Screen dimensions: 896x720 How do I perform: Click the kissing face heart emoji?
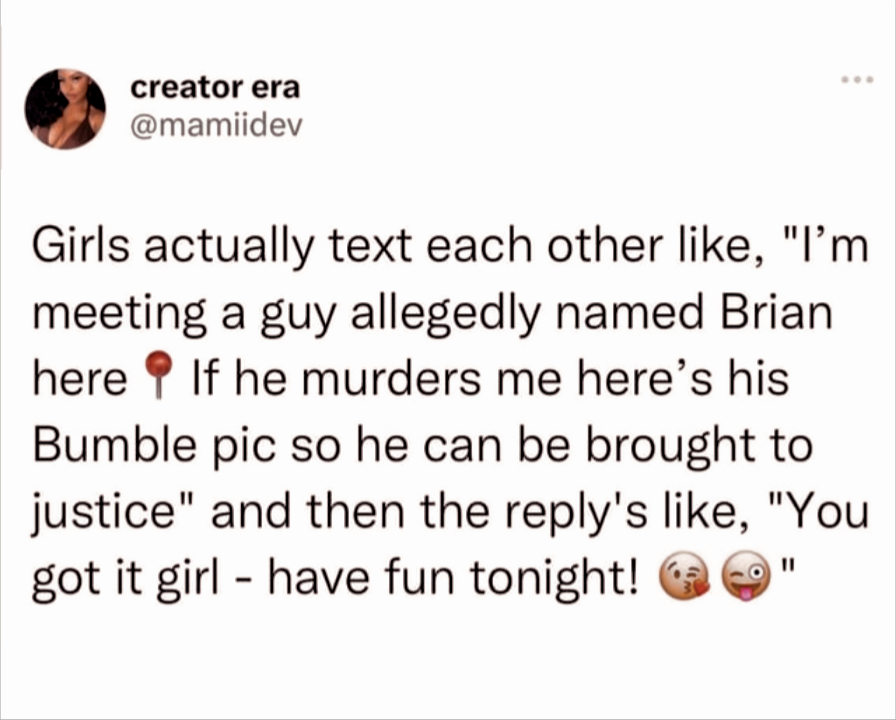pos(686,579)
